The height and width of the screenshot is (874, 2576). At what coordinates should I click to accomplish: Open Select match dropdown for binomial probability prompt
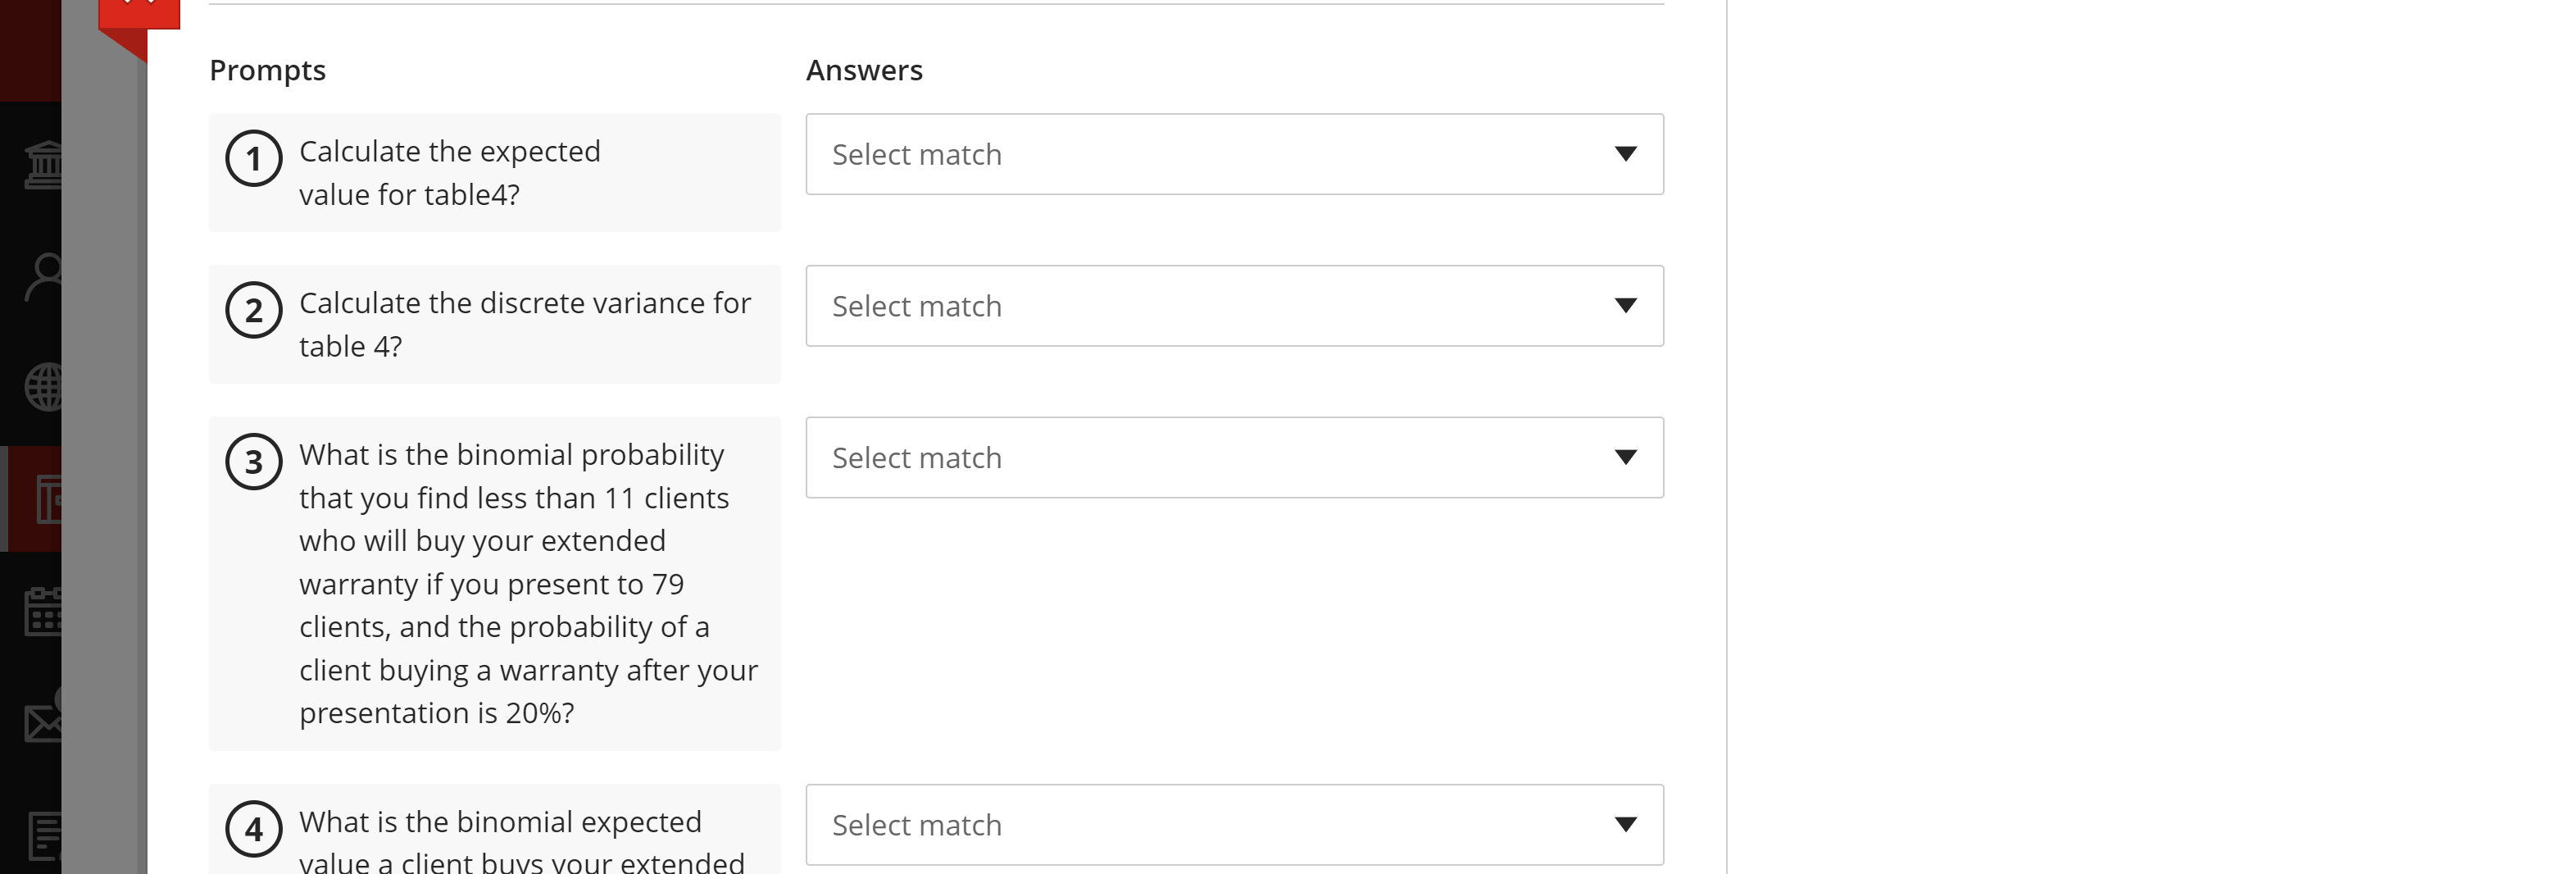[x=1234, y=458]
